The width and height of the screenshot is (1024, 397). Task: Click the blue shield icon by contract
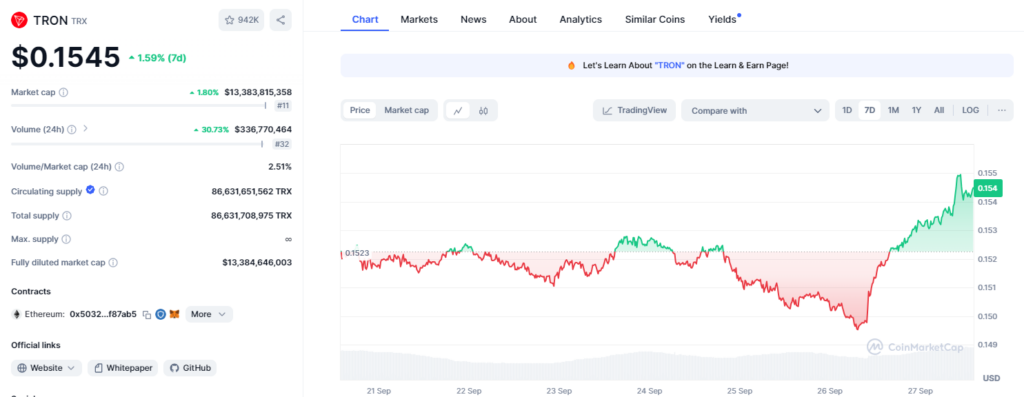point(161,315)
